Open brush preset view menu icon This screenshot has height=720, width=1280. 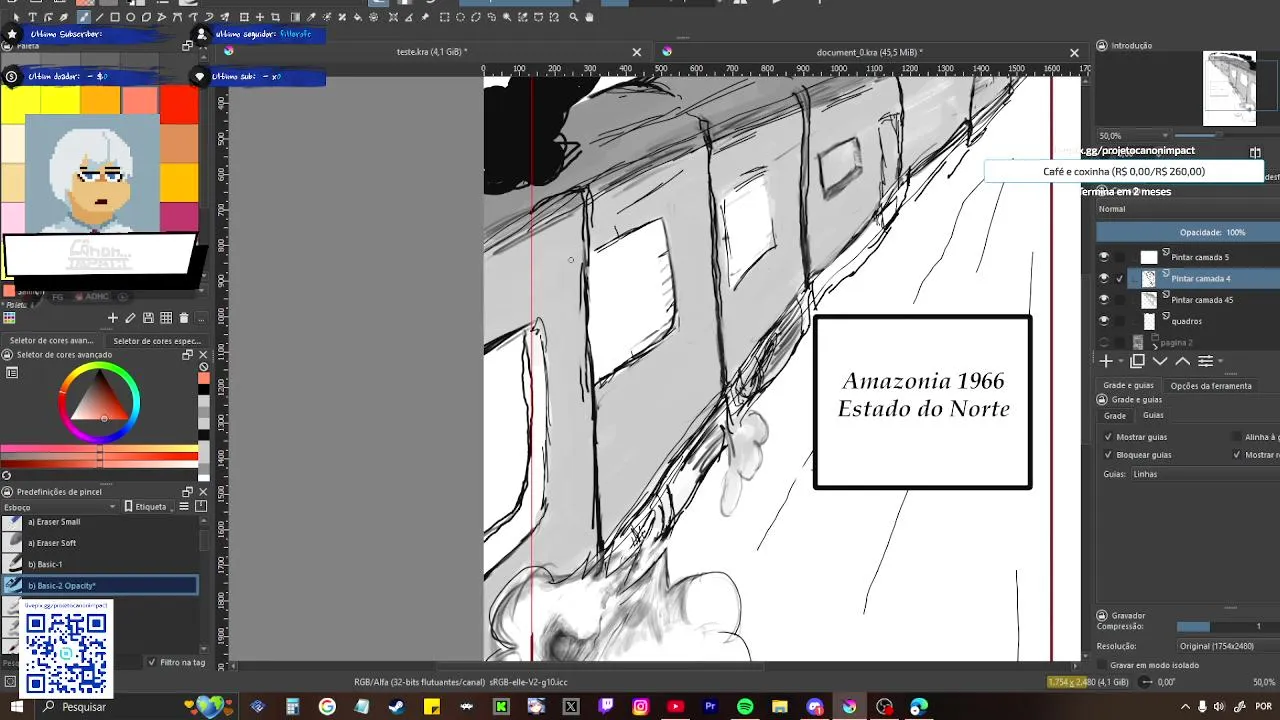click(183, 507)
